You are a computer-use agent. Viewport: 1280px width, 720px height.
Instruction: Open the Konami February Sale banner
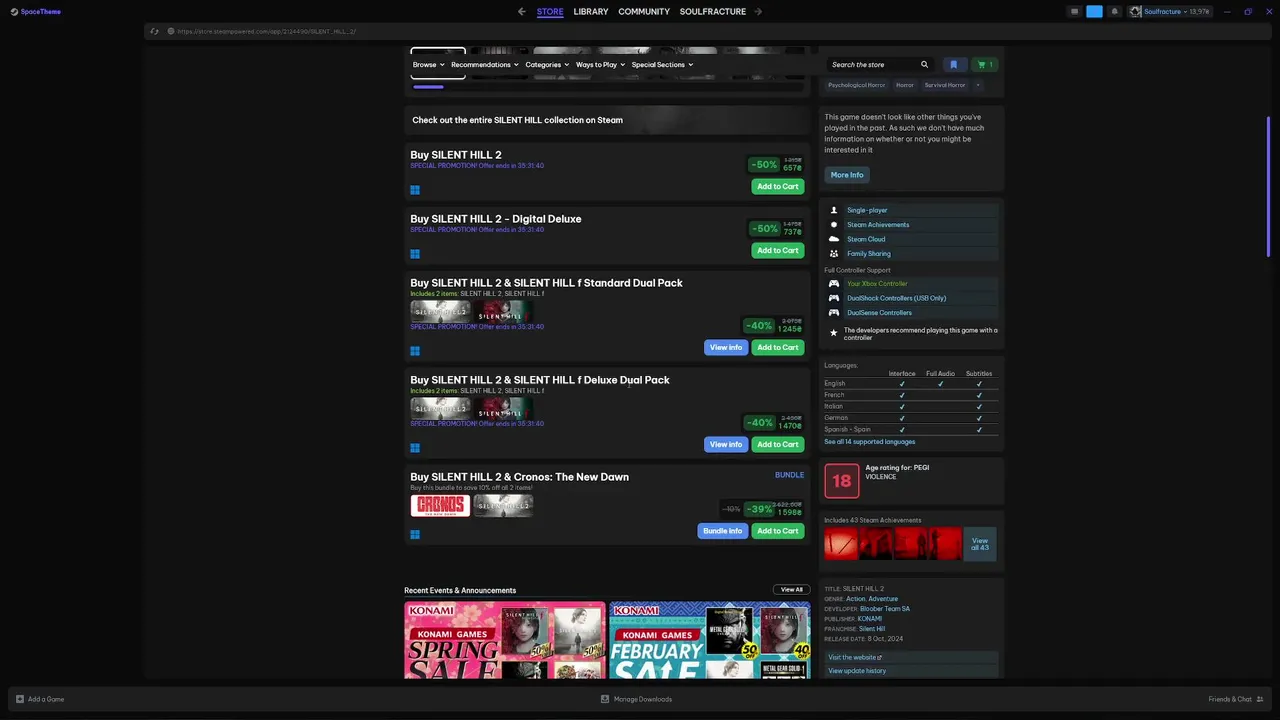pyautogui.click(x=710, y=640)
